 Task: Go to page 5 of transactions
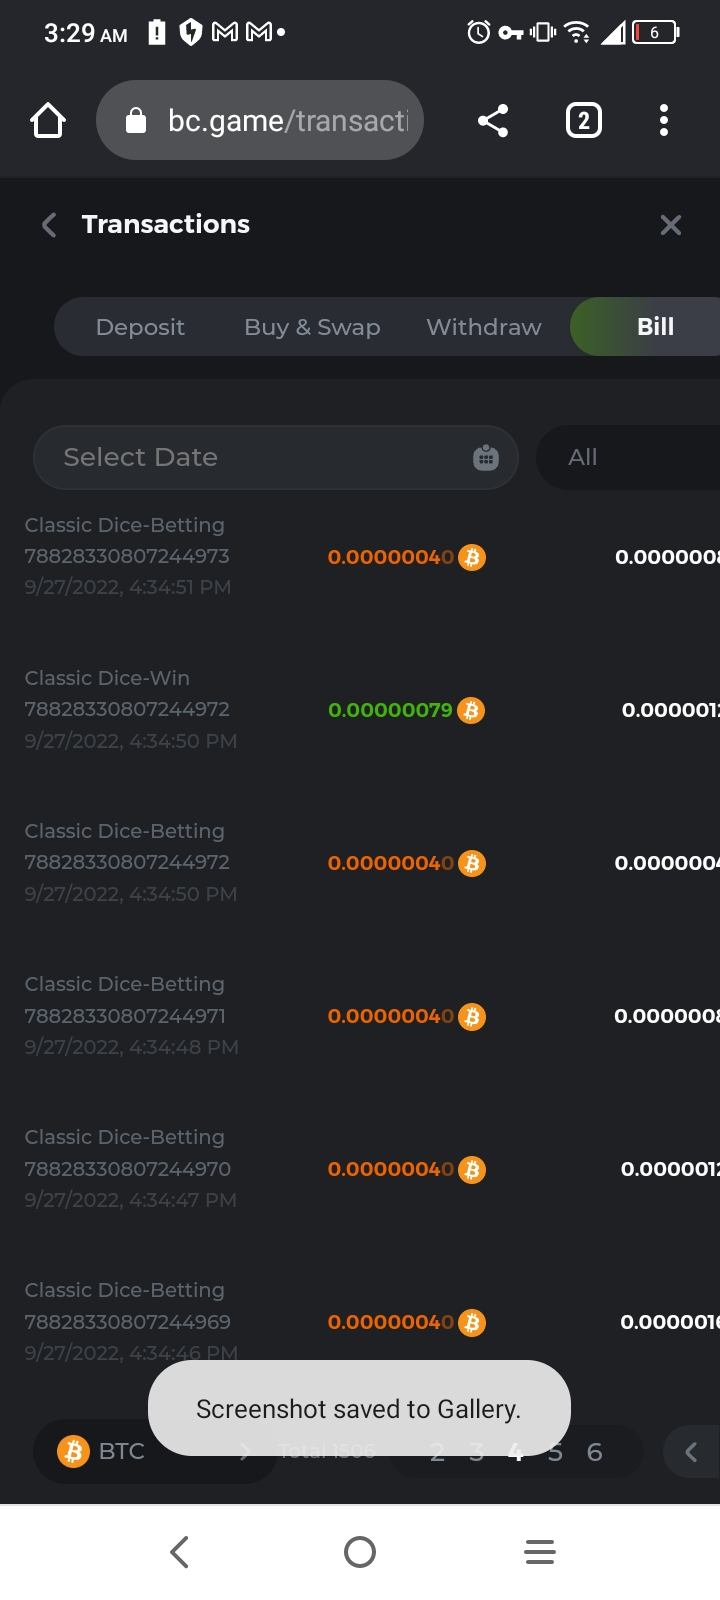pyautogui.click(x=555, y=1452)
